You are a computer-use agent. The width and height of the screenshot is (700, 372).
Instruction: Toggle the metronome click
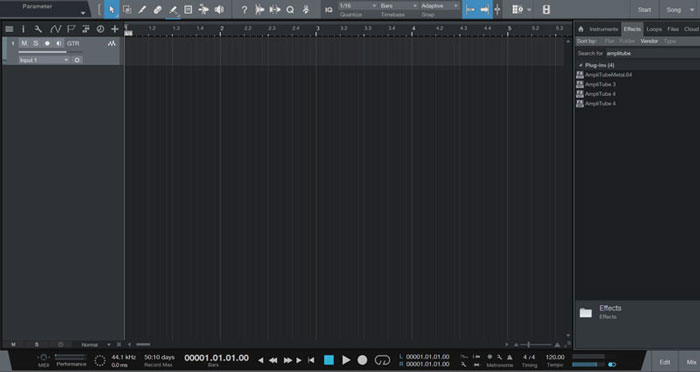509,357
